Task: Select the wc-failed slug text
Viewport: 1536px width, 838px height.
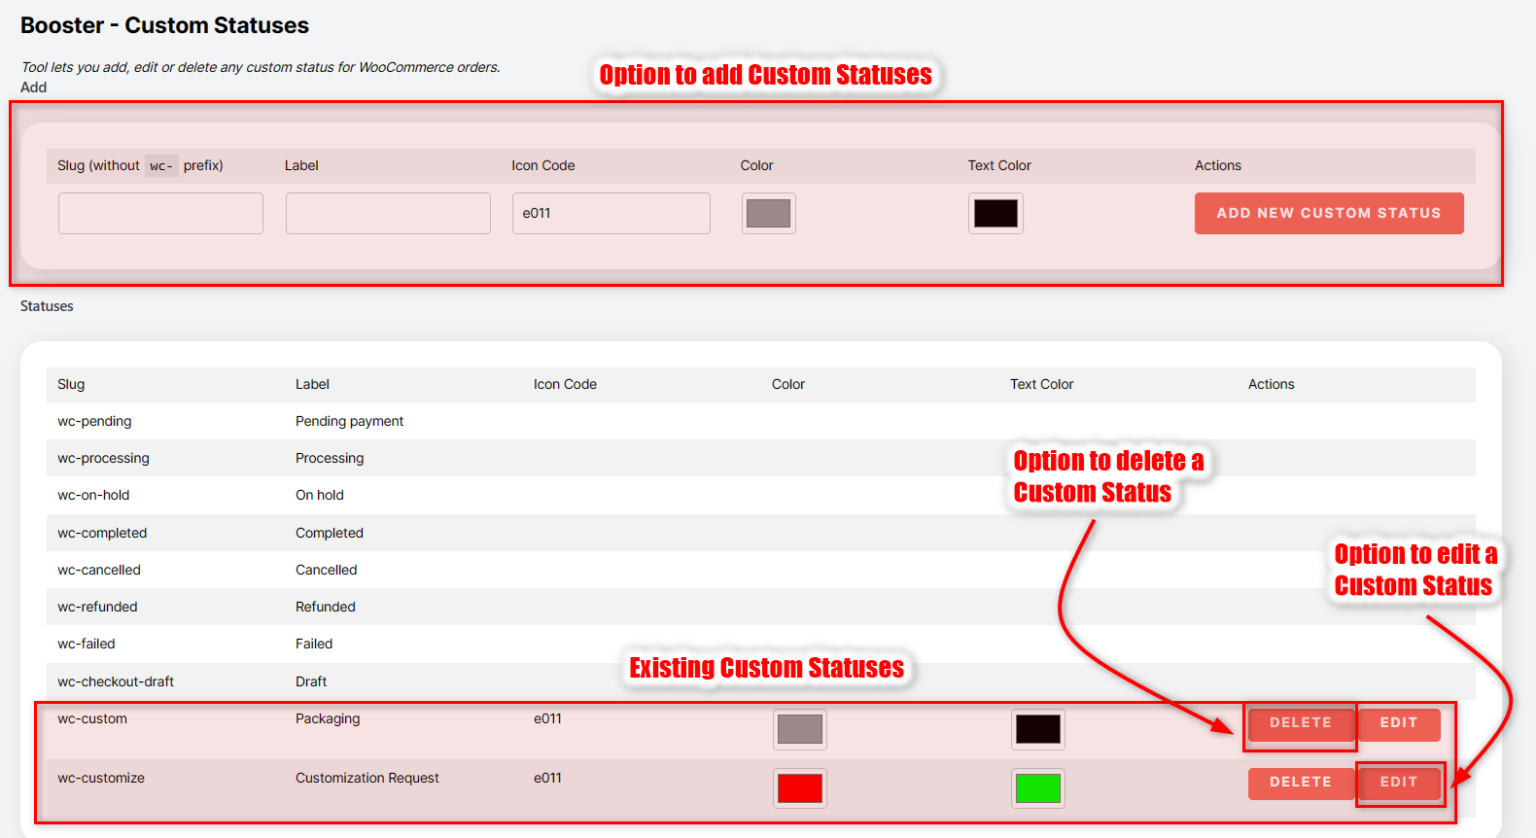Action: point(87,644)
